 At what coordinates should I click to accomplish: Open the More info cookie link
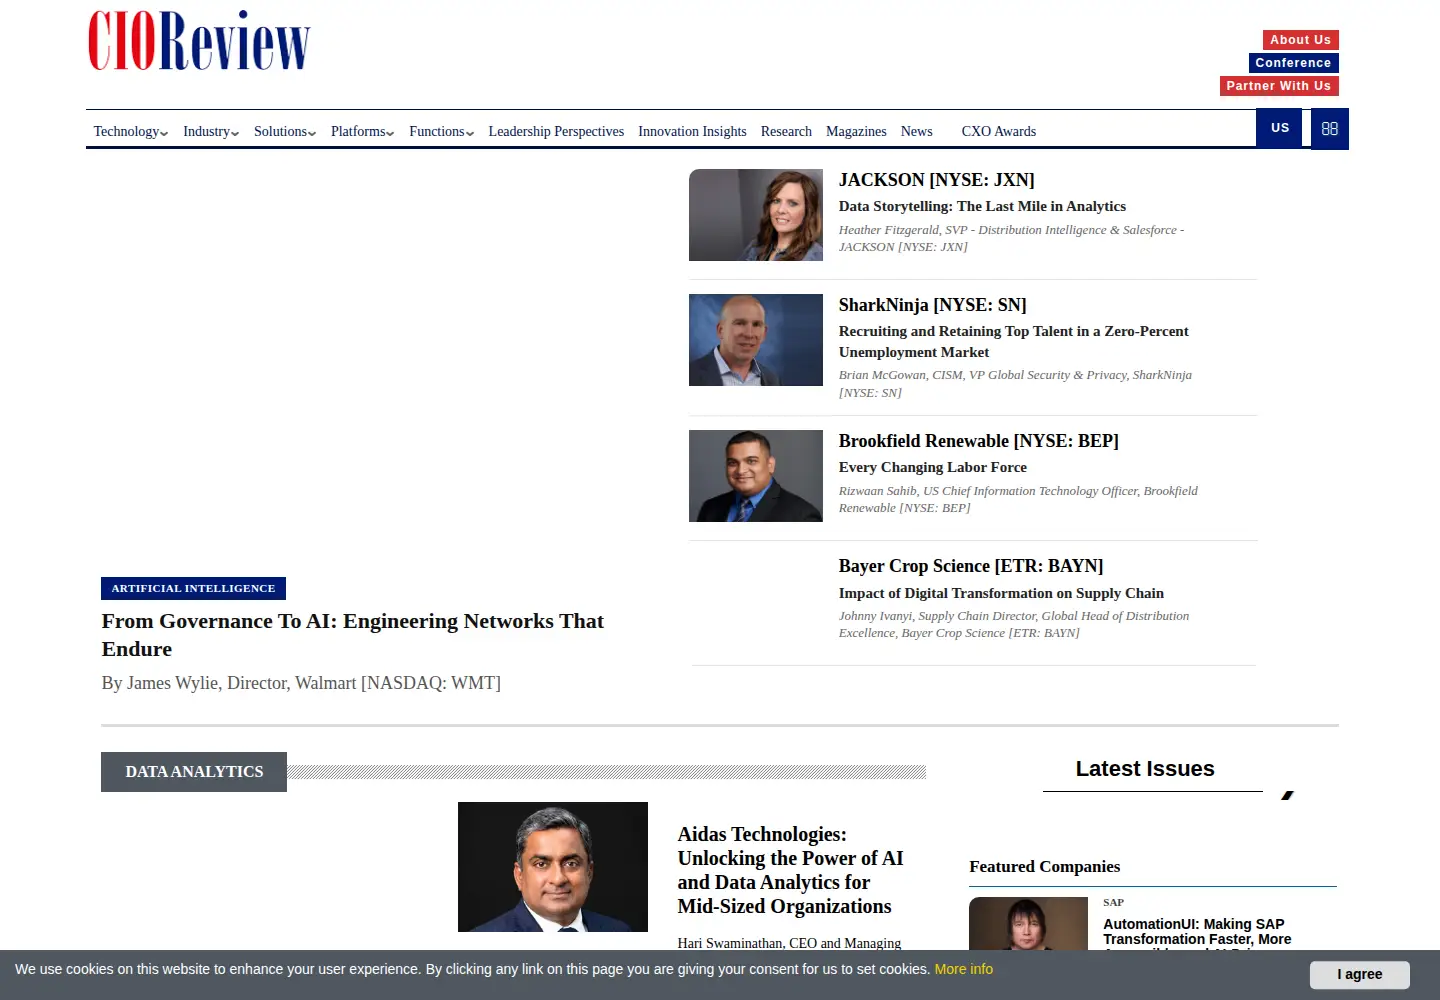click(964, 969)
